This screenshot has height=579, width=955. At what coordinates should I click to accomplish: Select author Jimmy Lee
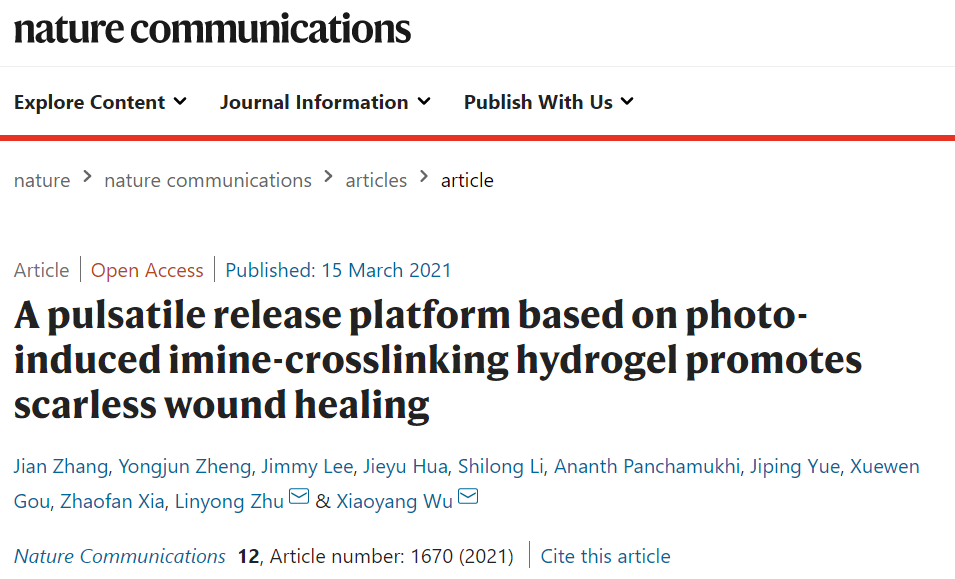(x=307, y=466)
